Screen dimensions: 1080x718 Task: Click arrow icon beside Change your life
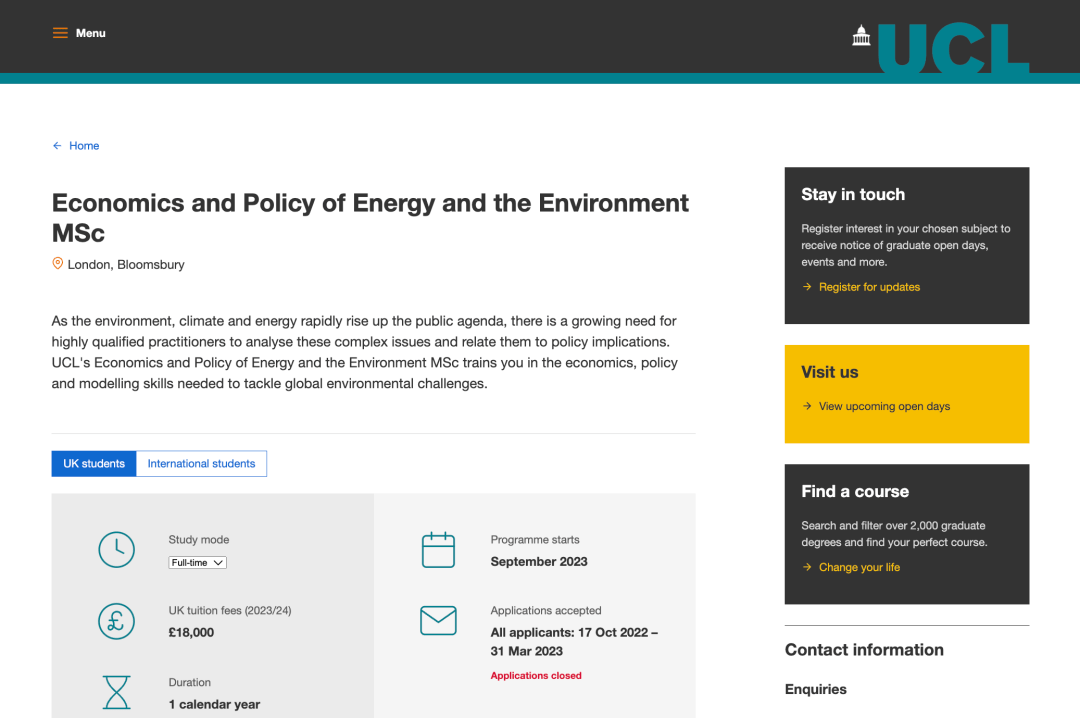807,567
